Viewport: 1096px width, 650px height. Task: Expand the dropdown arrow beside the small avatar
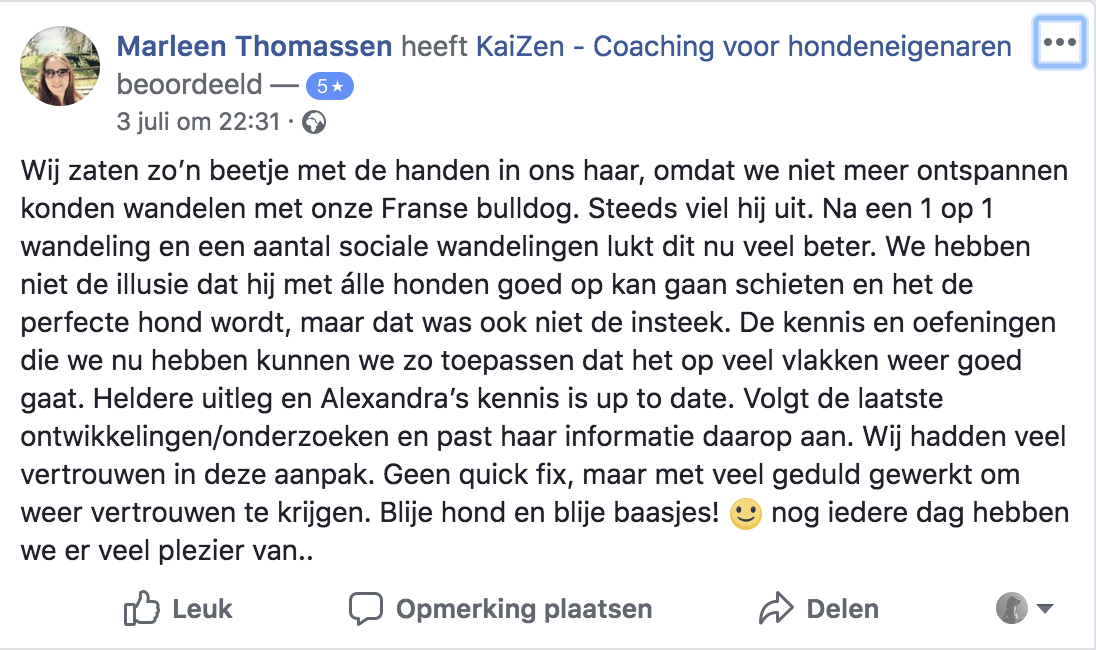coord(1045,609)
